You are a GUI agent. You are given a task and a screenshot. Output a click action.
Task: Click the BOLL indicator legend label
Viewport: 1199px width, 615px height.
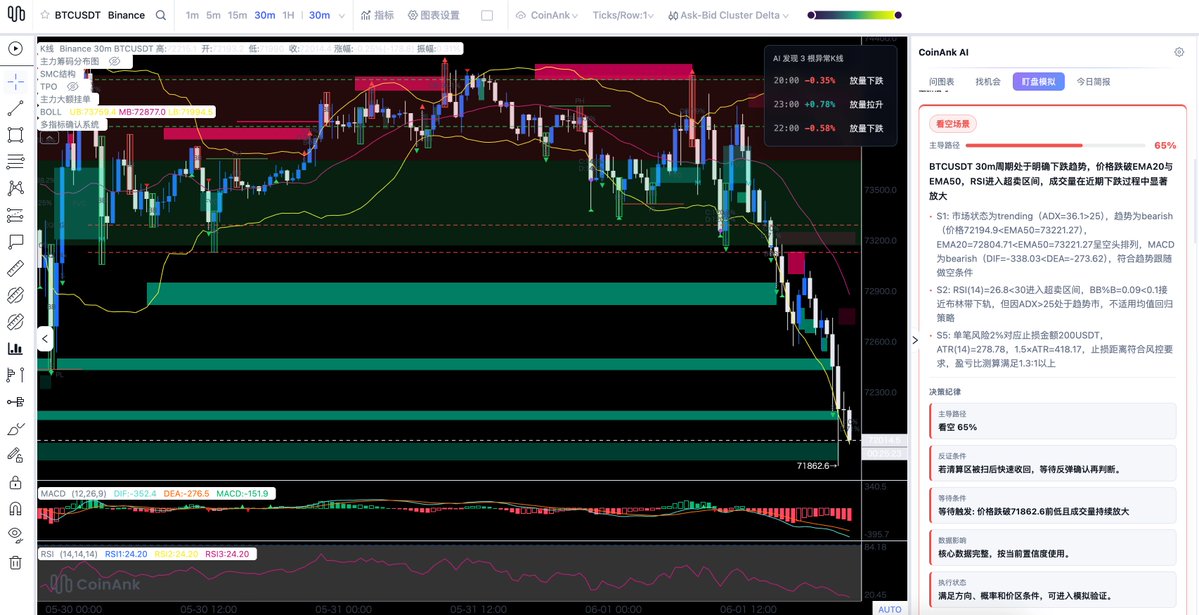pos(52,112)
